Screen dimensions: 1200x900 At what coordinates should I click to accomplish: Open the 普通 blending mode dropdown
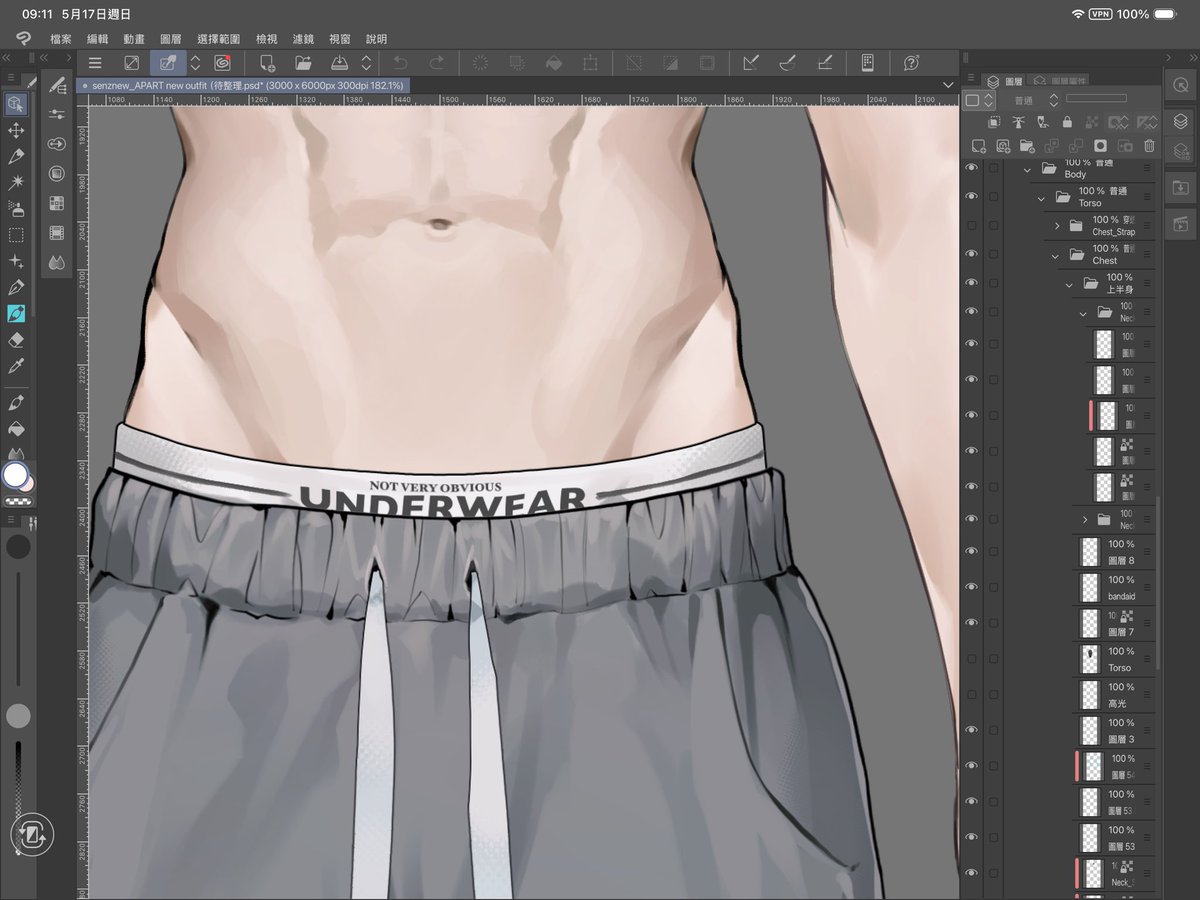pyautogui.click(x=1033, y=100)
